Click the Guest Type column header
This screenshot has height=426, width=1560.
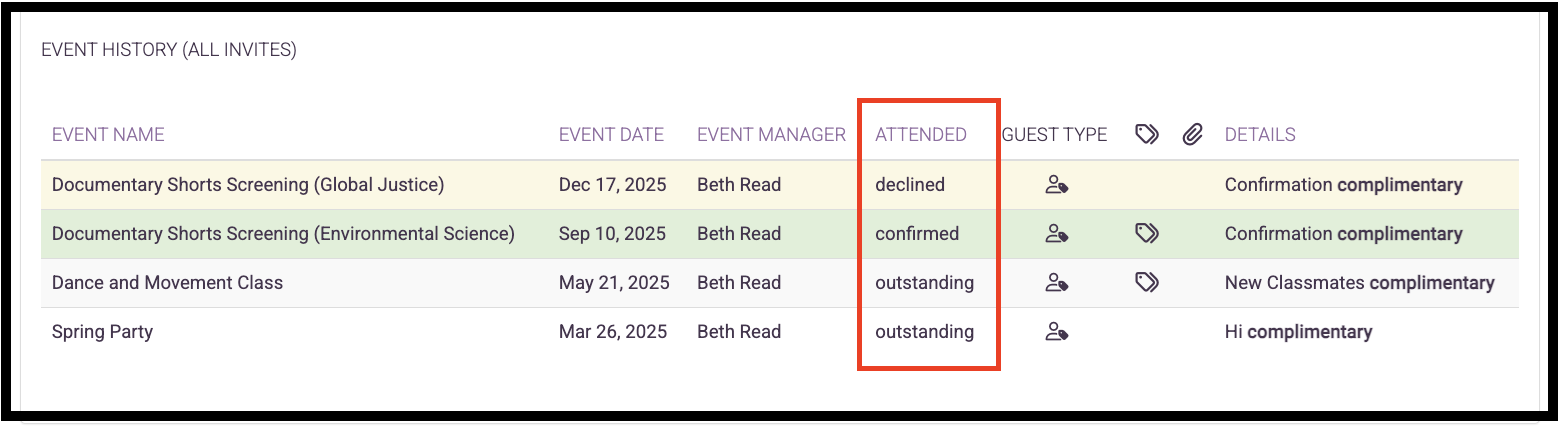[x=1054, y=134]
